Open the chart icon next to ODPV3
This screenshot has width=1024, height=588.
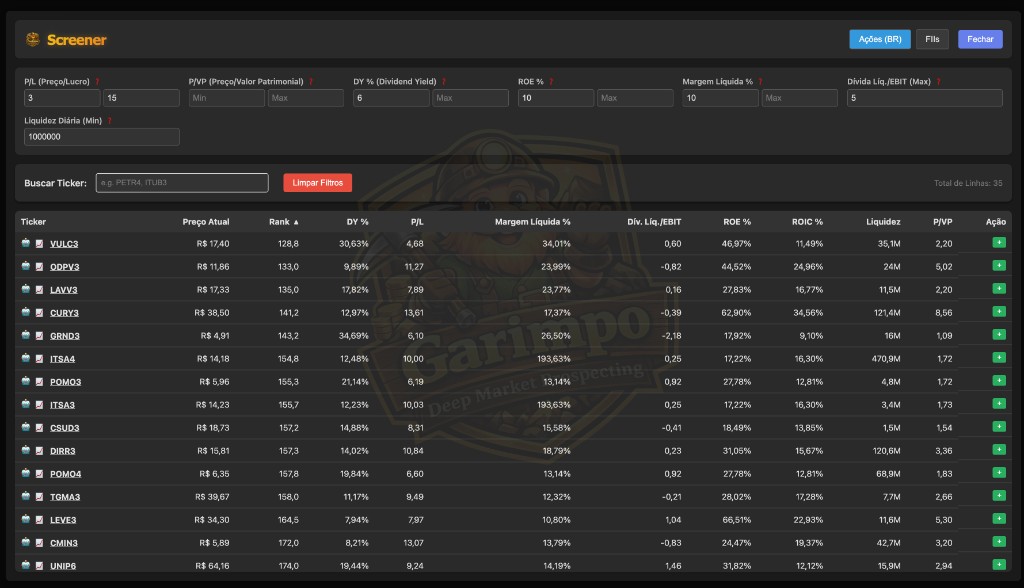click(x=38, y=266)
